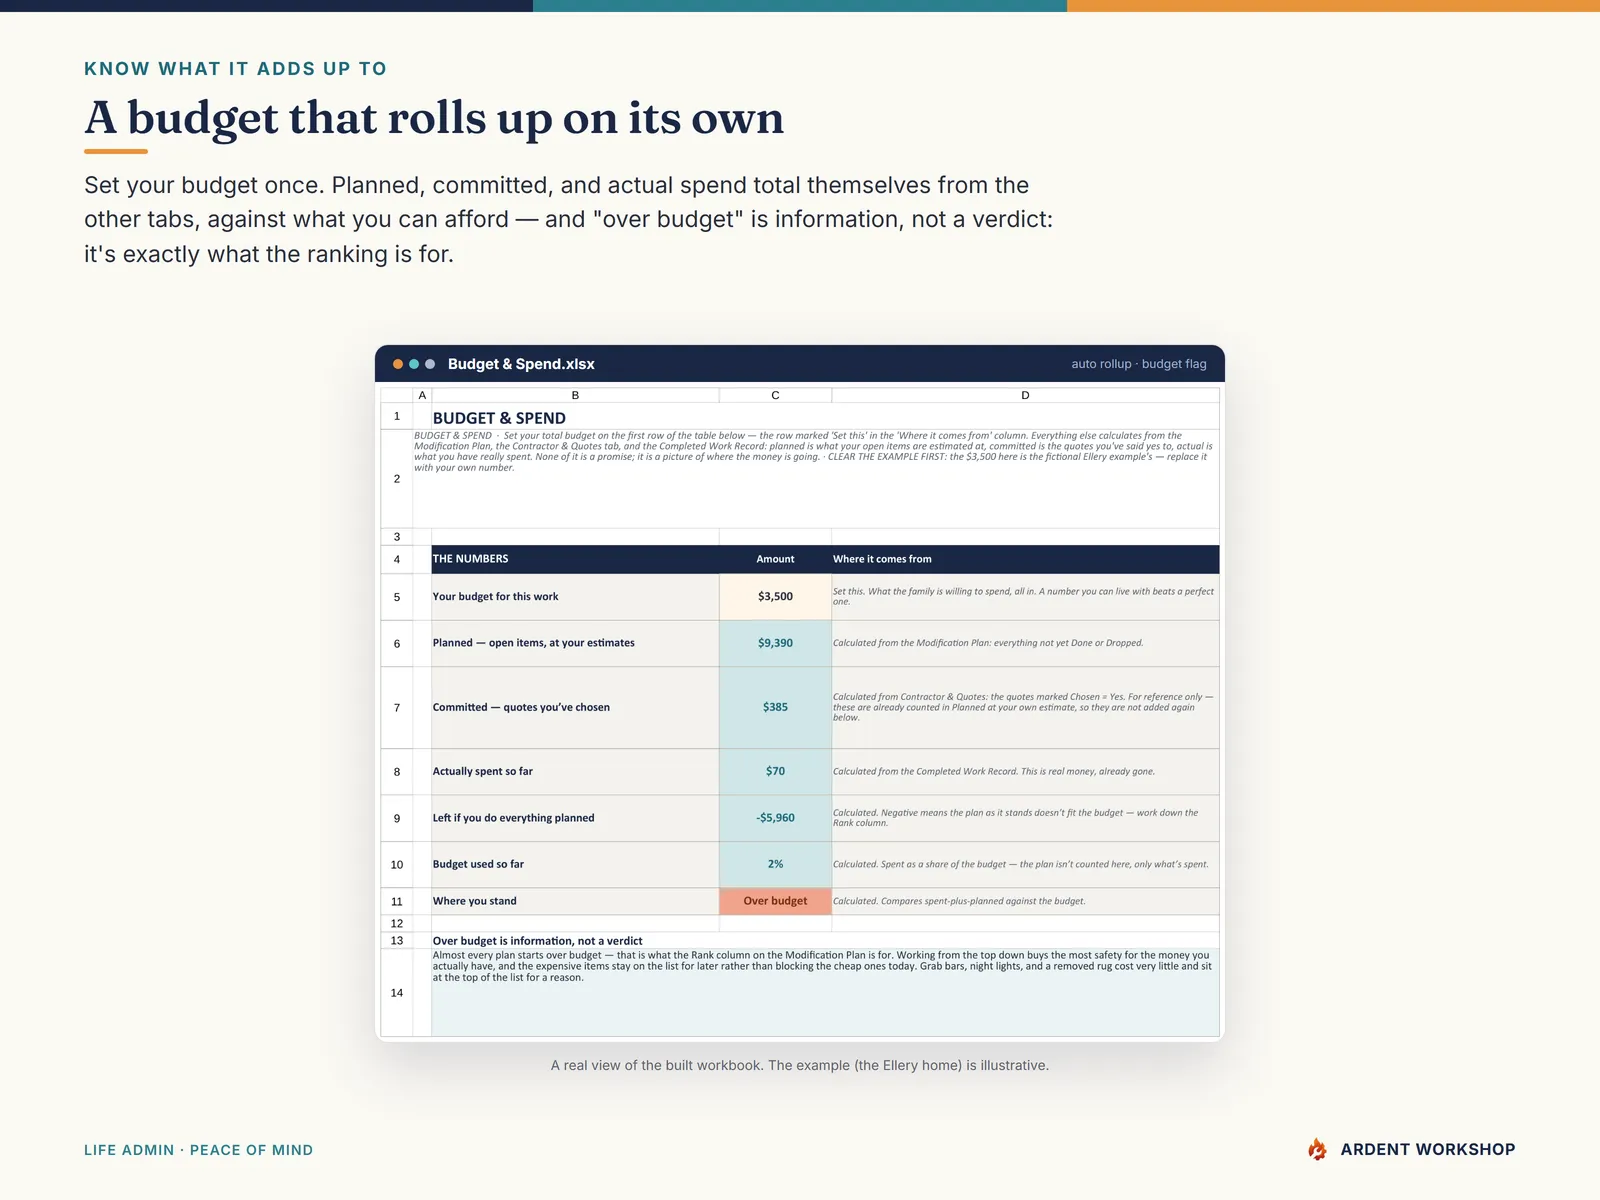1600x1200 pixels.
Task: Click the lavender window dot in title bar
Action: point(430,364)
